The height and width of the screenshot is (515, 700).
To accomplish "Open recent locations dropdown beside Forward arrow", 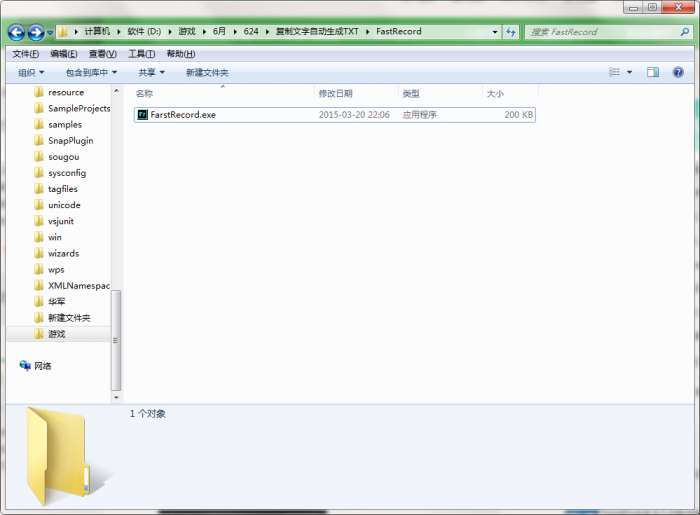I will point(50,33).
